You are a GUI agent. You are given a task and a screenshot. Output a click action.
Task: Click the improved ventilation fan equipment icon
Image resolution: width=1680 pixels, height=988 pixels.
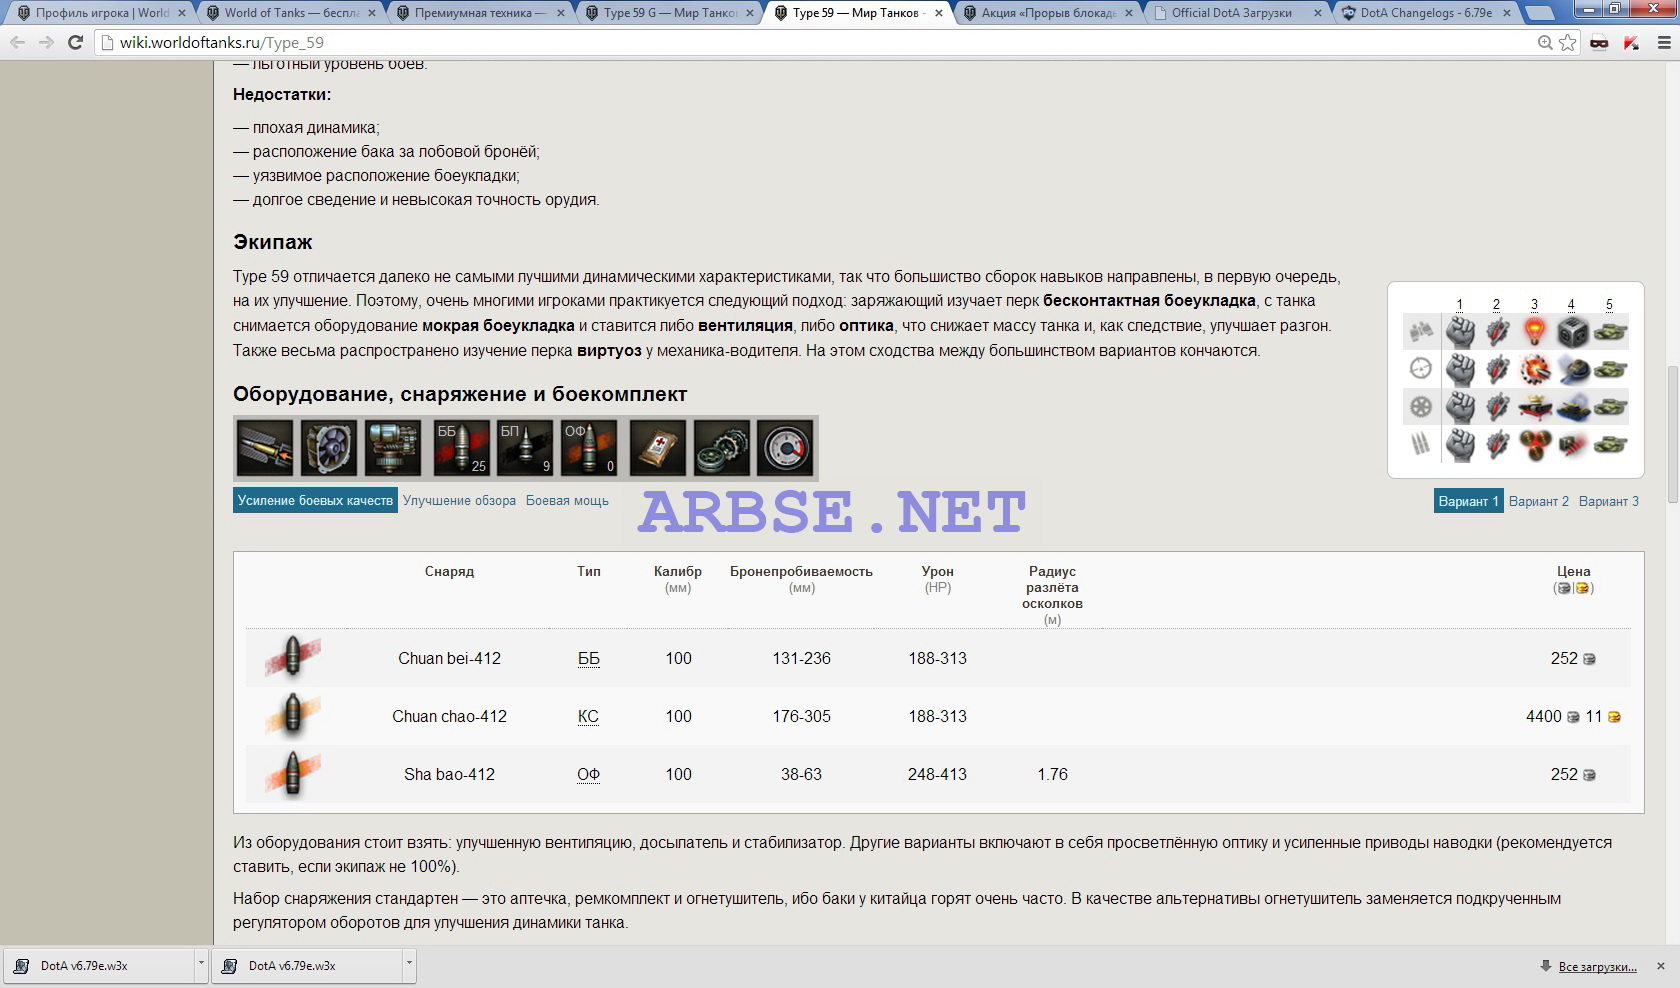(x=329, y=448)
